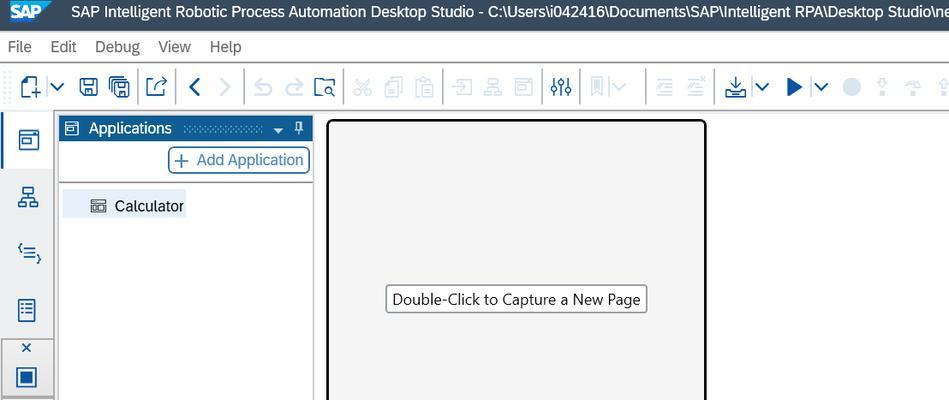This screenshot has height=400, width=949.
Task: Navigate back with the left chevron
Action: (194, 87)
